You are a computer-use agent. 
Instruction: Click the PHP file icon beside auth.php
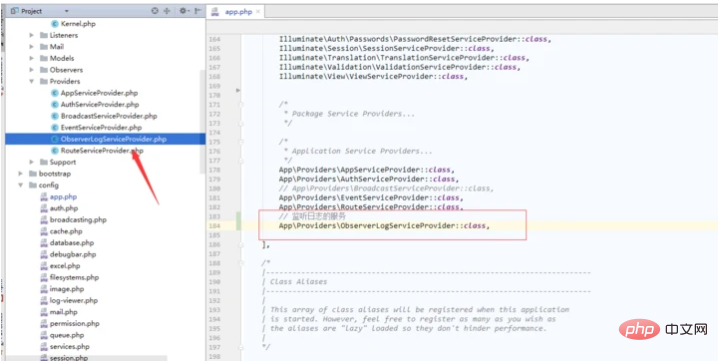coord(44,208)
